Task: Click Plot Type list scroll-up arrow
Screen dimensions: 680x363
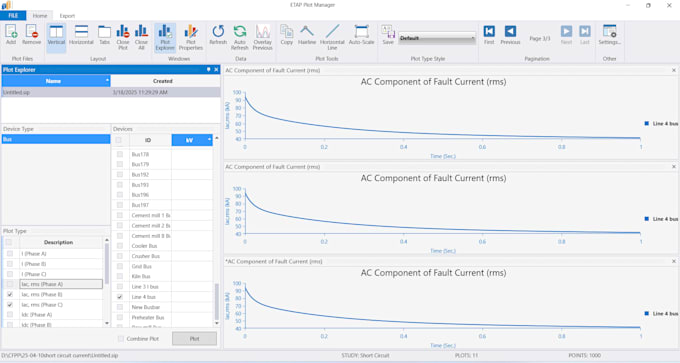Action: click(x=107, y=240)
